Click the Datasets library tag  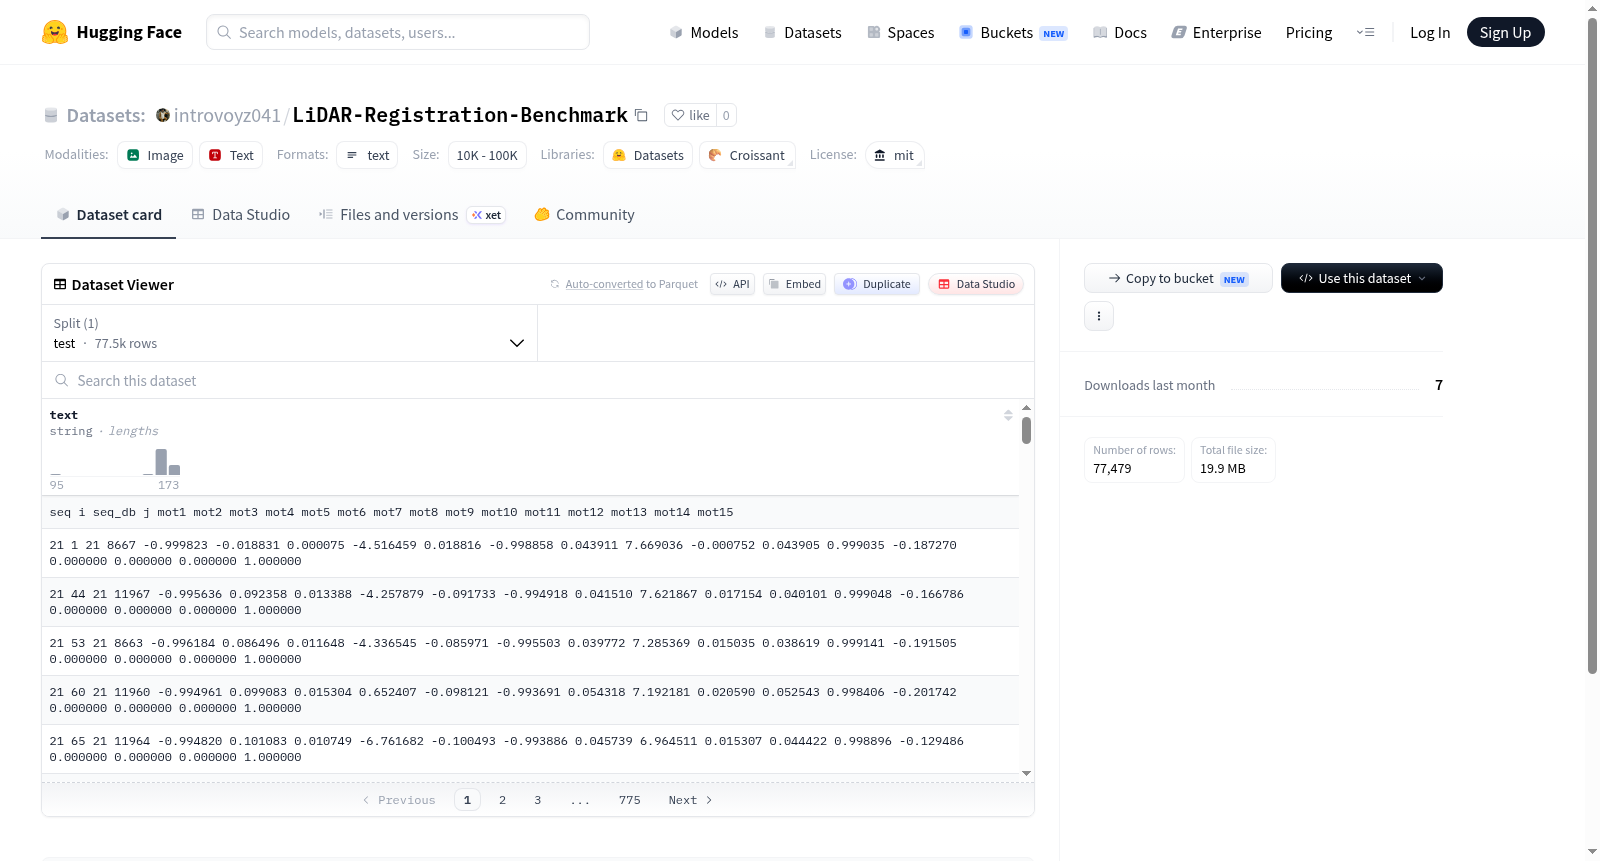point(648,155)
